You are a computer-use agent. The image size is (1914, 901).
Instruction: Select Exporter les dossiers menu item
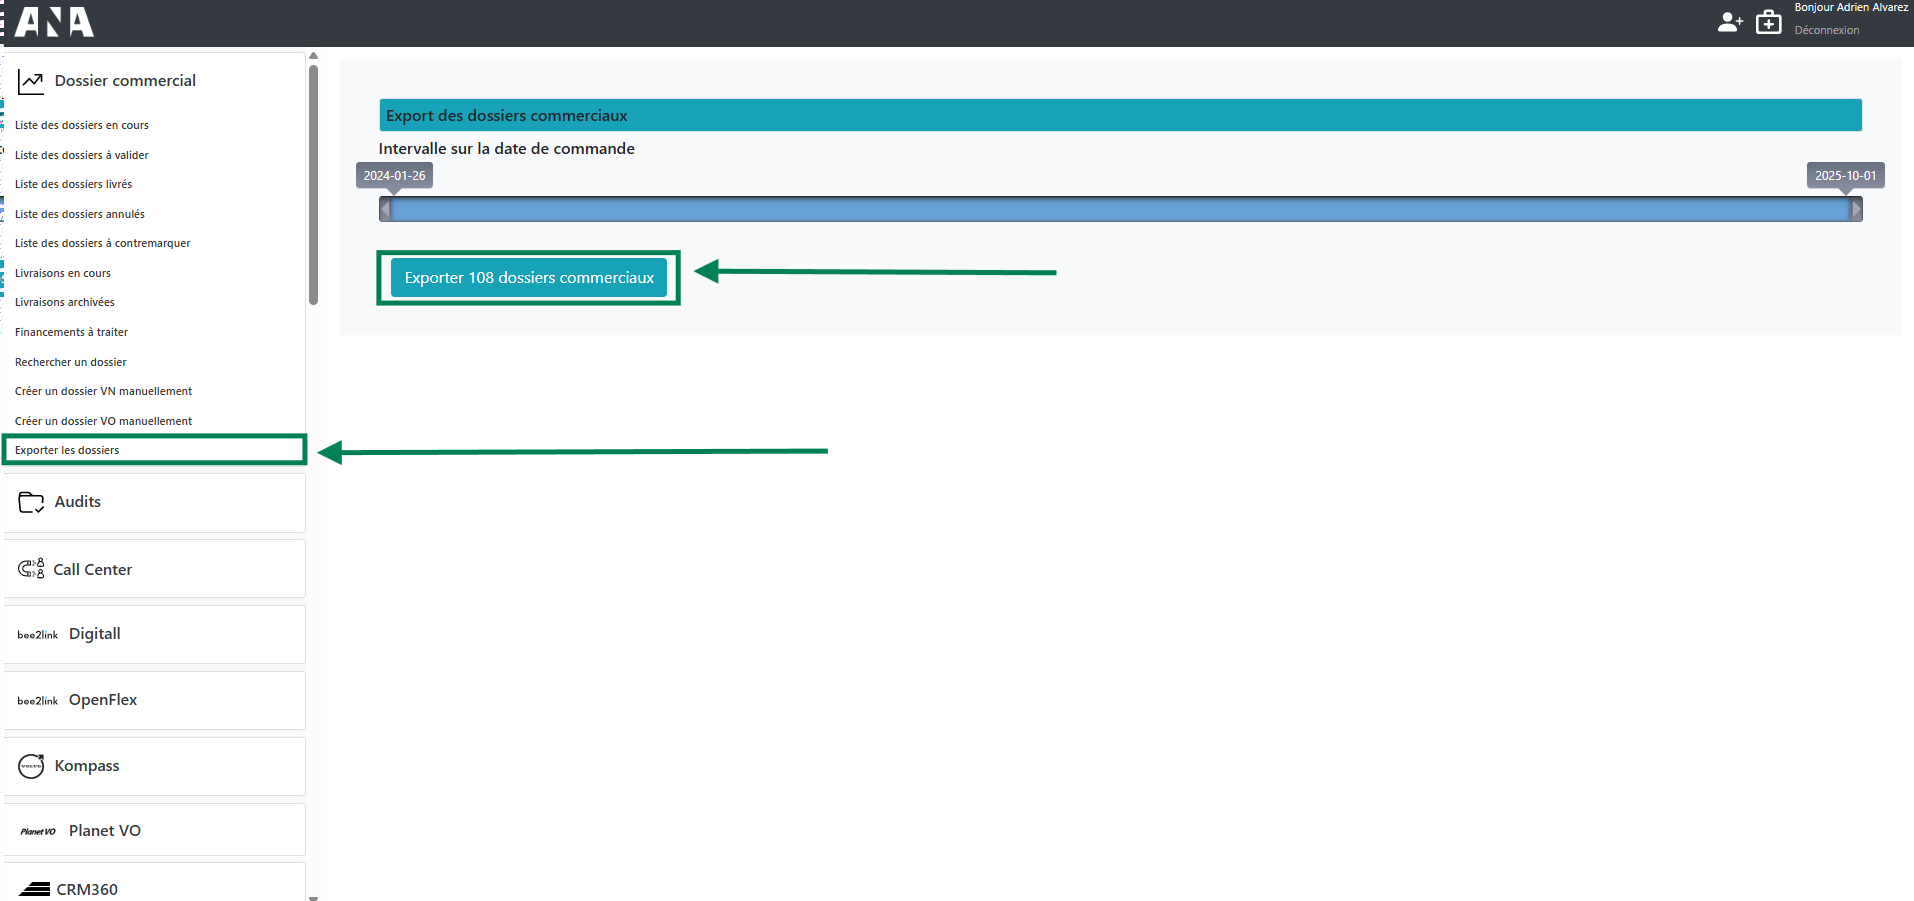67,450
